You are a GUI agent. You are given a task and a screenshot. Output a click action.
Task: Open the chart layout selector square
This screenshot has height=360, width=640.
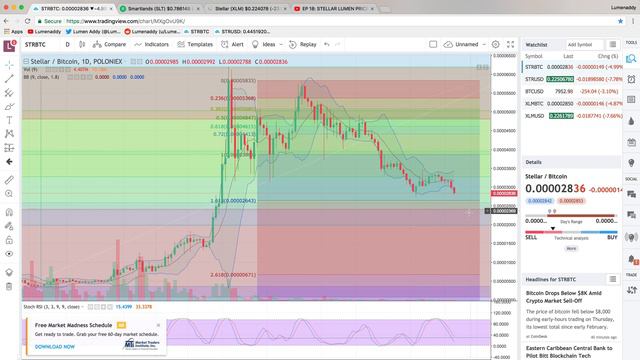[x=433, y=44]
